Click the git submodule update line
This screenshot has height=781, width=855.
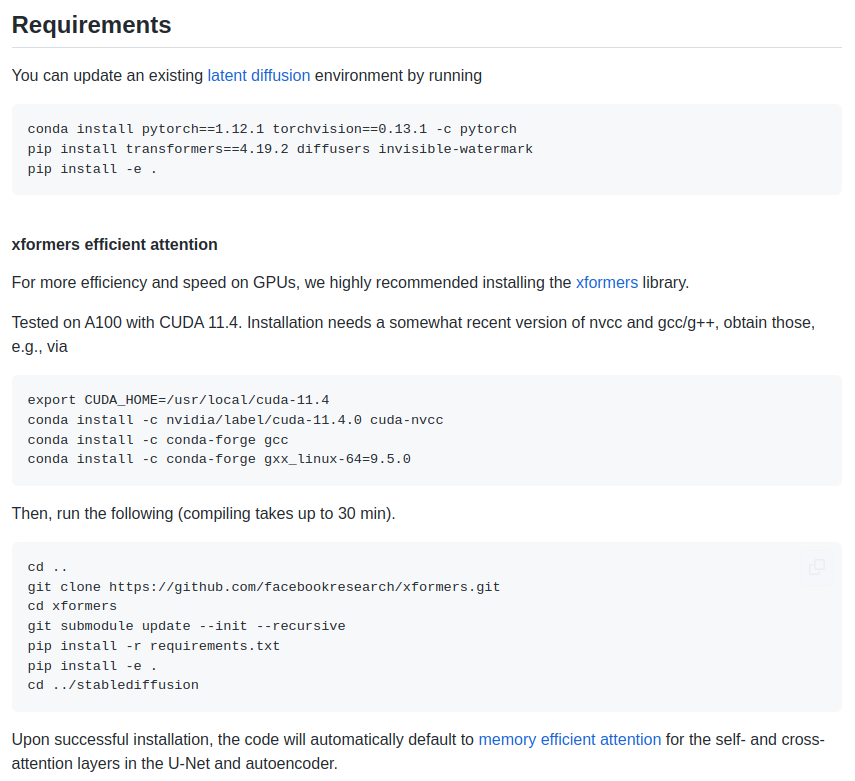186,626
